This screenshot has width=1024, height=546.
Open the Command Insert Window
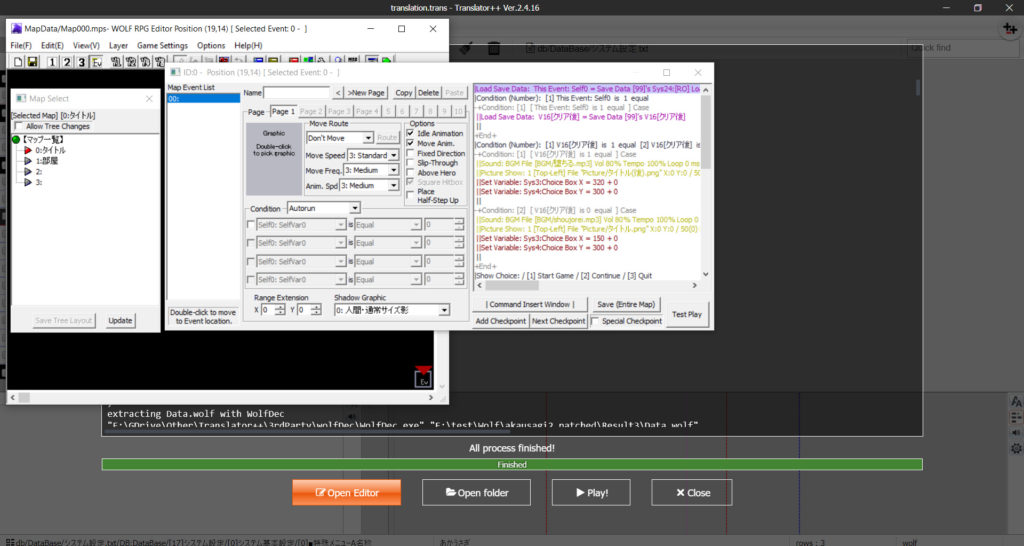tap(530, 304)
